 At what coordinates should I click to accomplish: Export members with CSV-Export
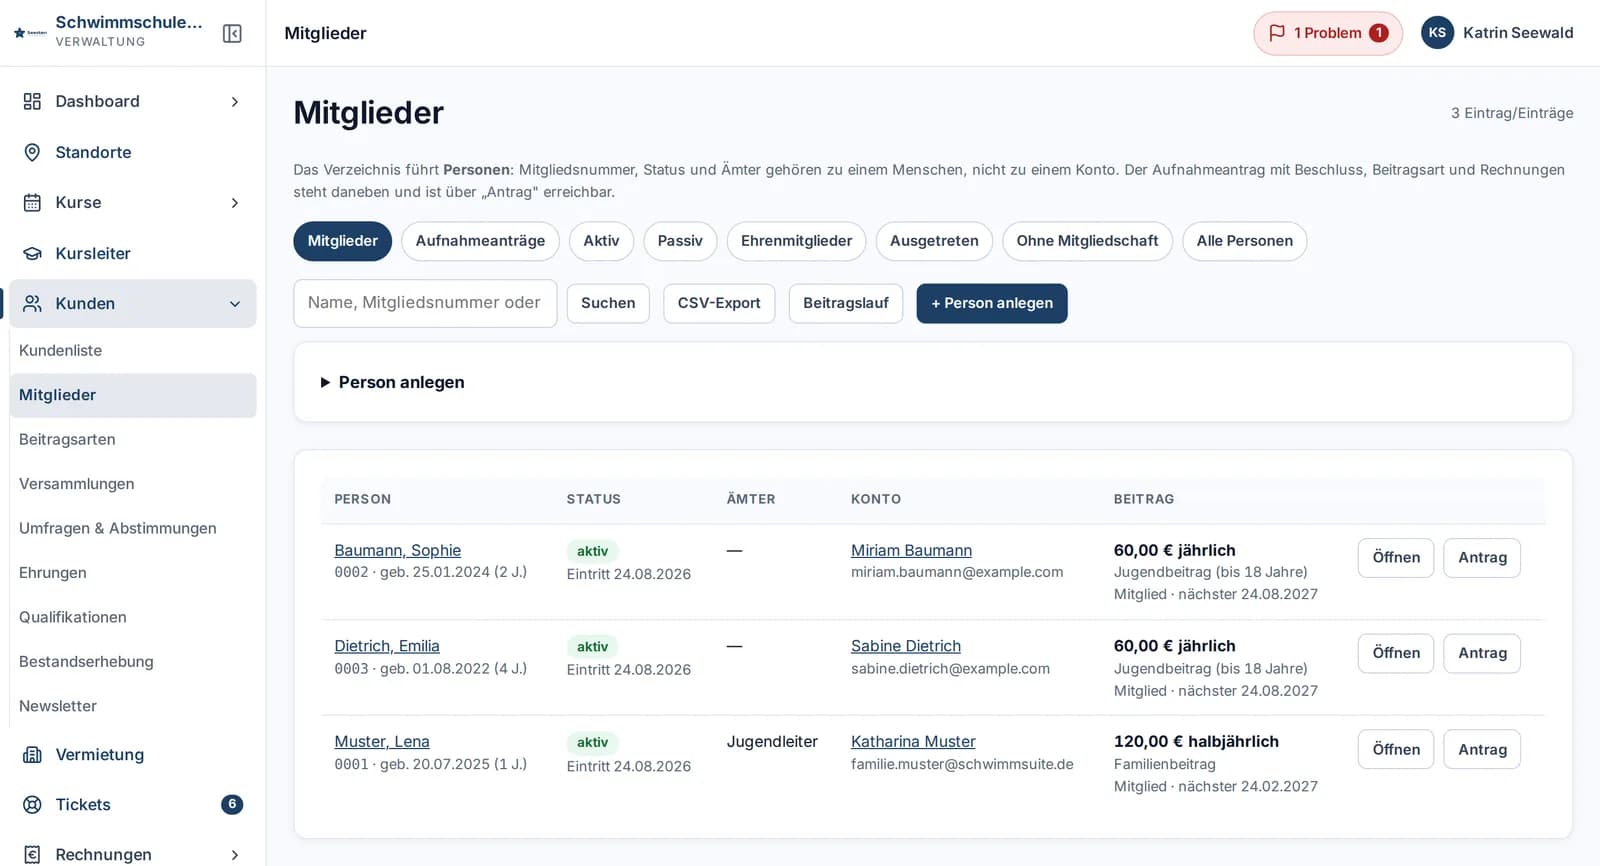click(719, 304)
